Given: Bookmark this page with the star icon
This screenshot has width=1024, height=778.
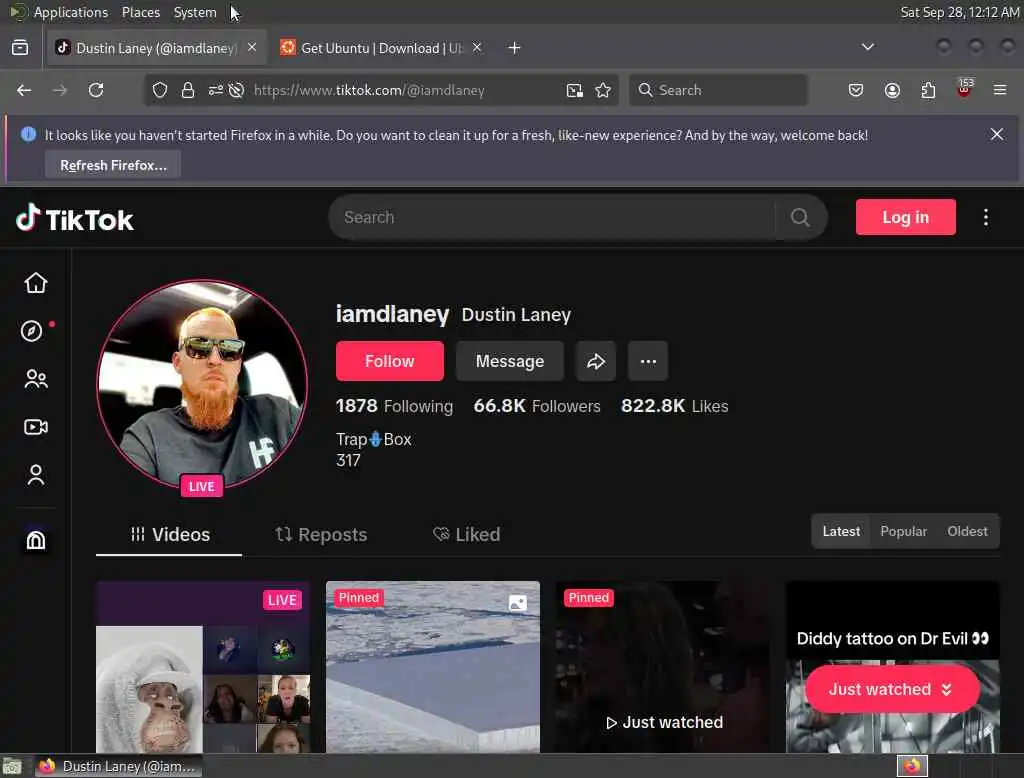Looking at the screenshot, I should click(603, 90).
